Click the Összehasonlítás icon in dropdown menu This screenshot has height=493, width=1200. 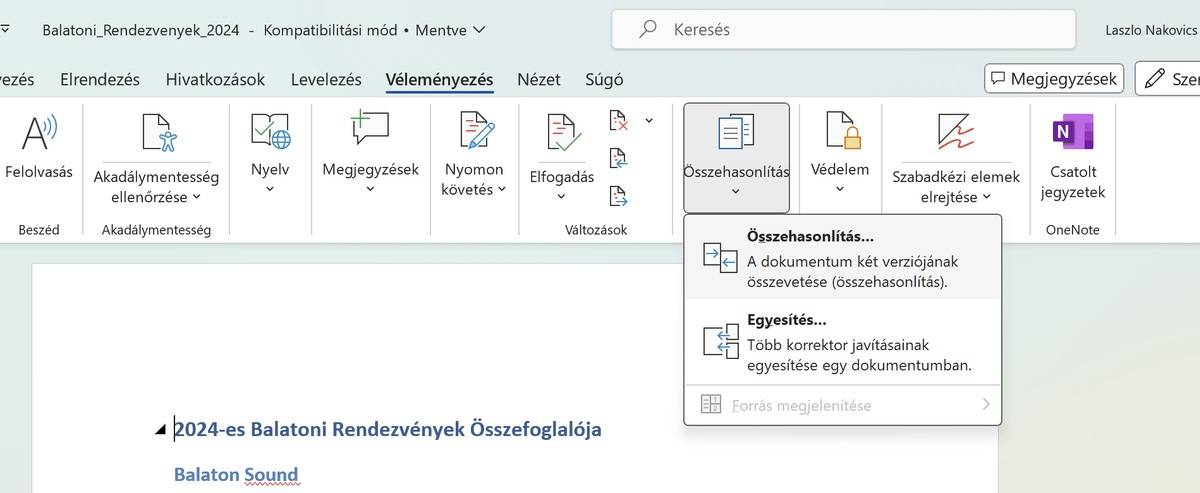pos(720,258)
